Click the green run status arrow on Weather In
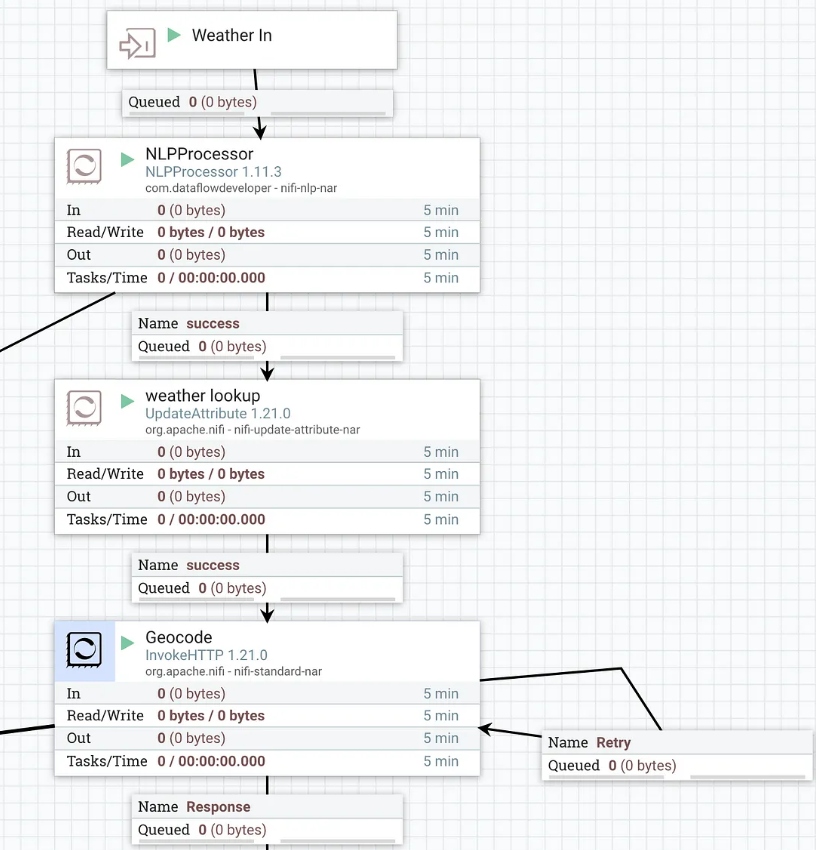The image size is (816, 850). click(174, 35)
